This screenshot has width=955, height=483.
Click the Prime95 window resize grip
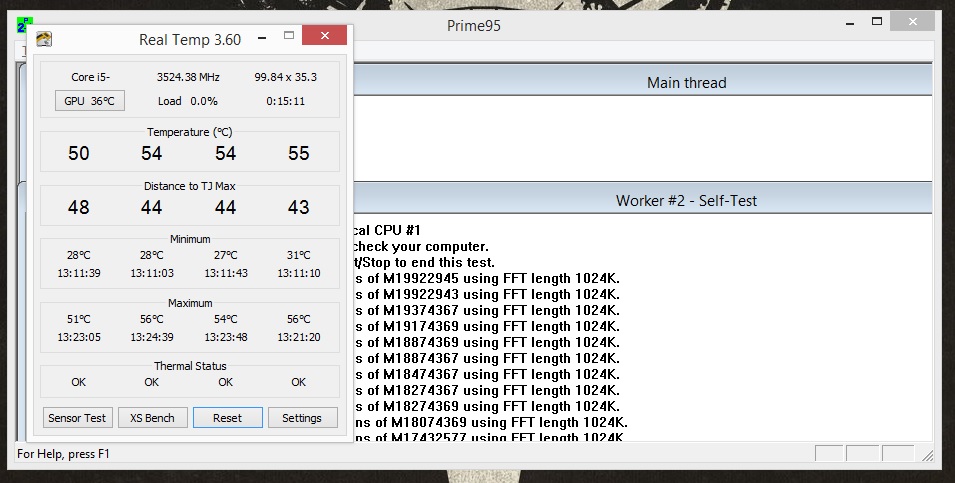[931, 455]
